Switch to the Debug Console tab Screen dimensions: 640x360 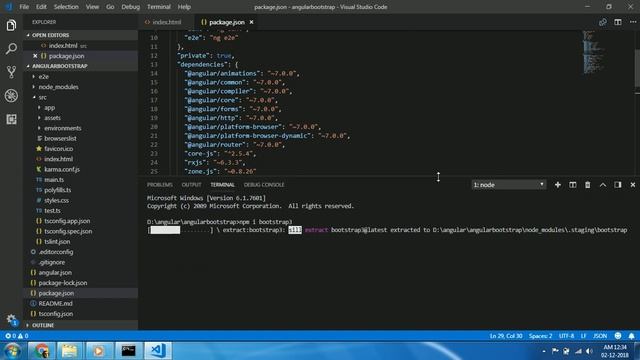[x=264, y=185]
